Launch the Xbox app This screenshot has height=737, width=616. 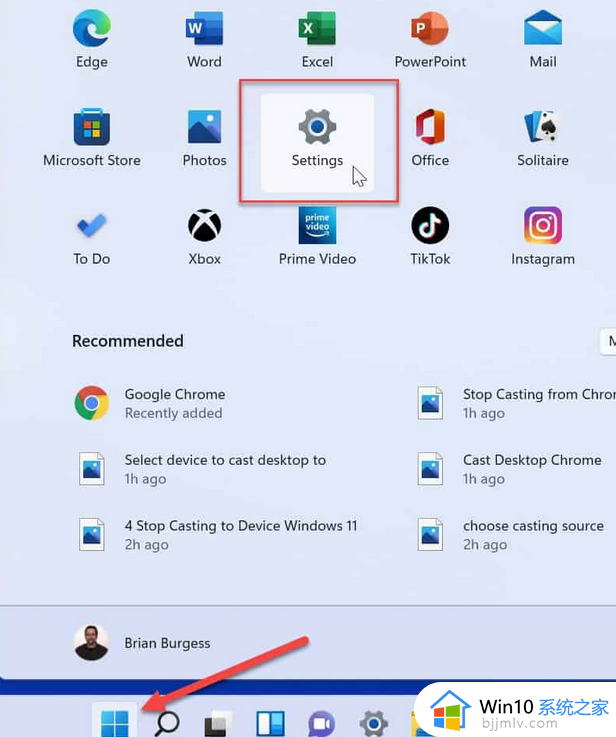(x=204, y=237)
